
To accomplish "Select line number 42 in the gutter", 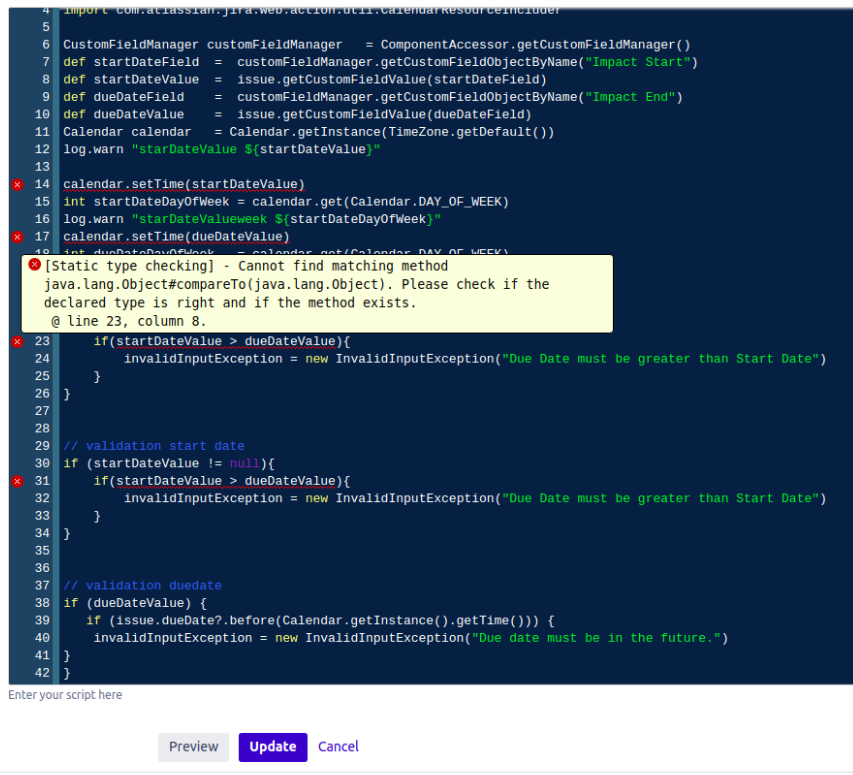I will (42, 672).
